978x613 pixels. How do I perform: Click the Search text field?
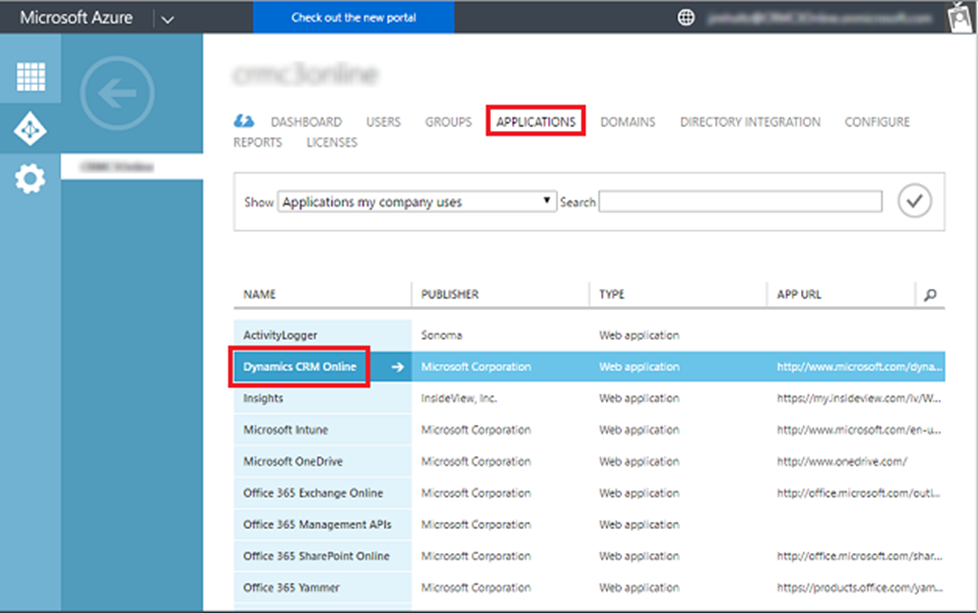point(740,201)
